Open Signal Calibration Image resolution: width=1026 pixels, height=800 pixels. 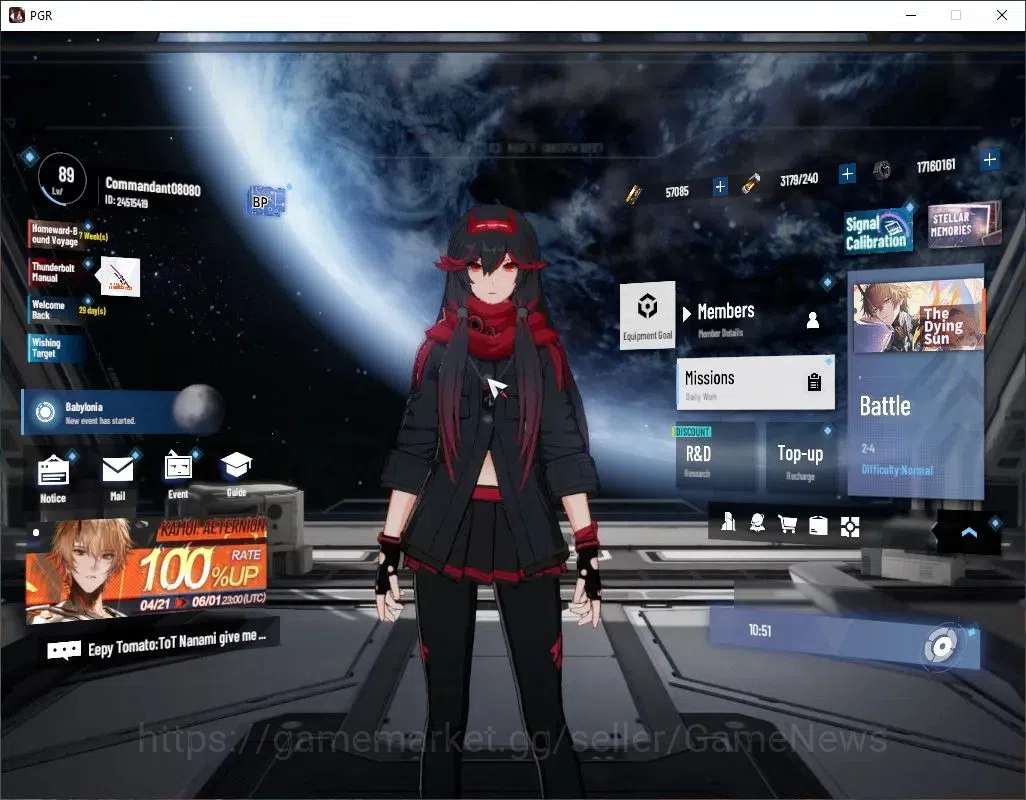877,232
